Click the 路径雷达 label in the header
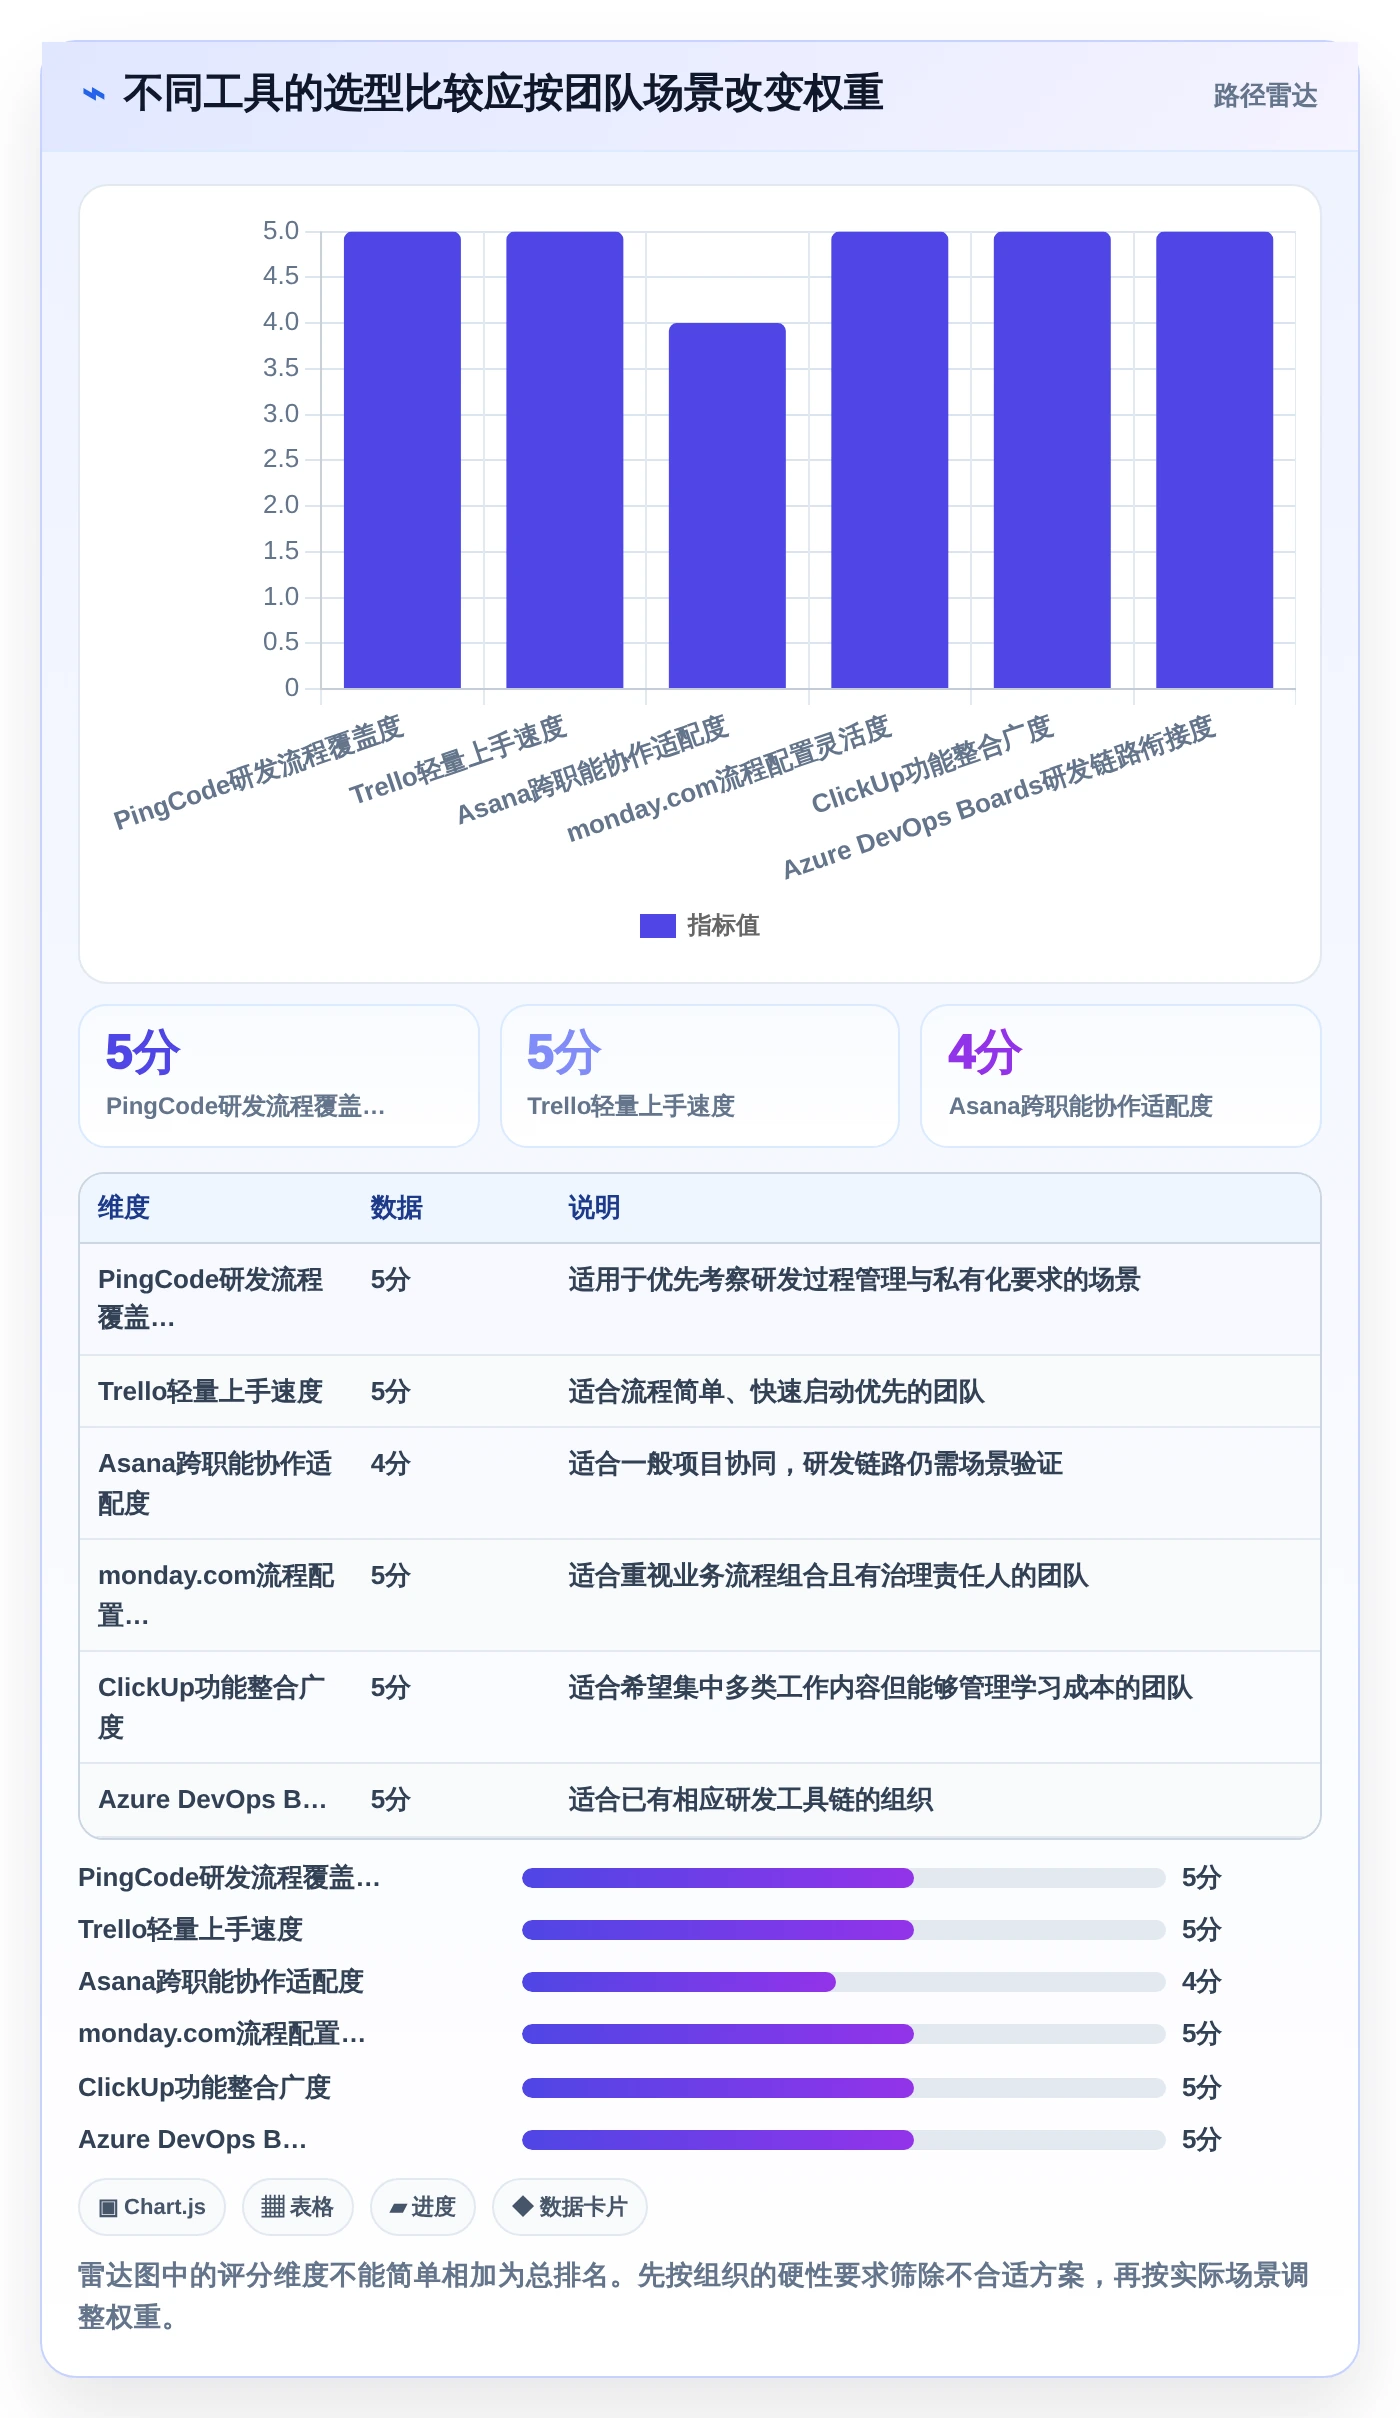Image resolution: width=1400 pixels, height=2418 pixels. click(1265, 95)
